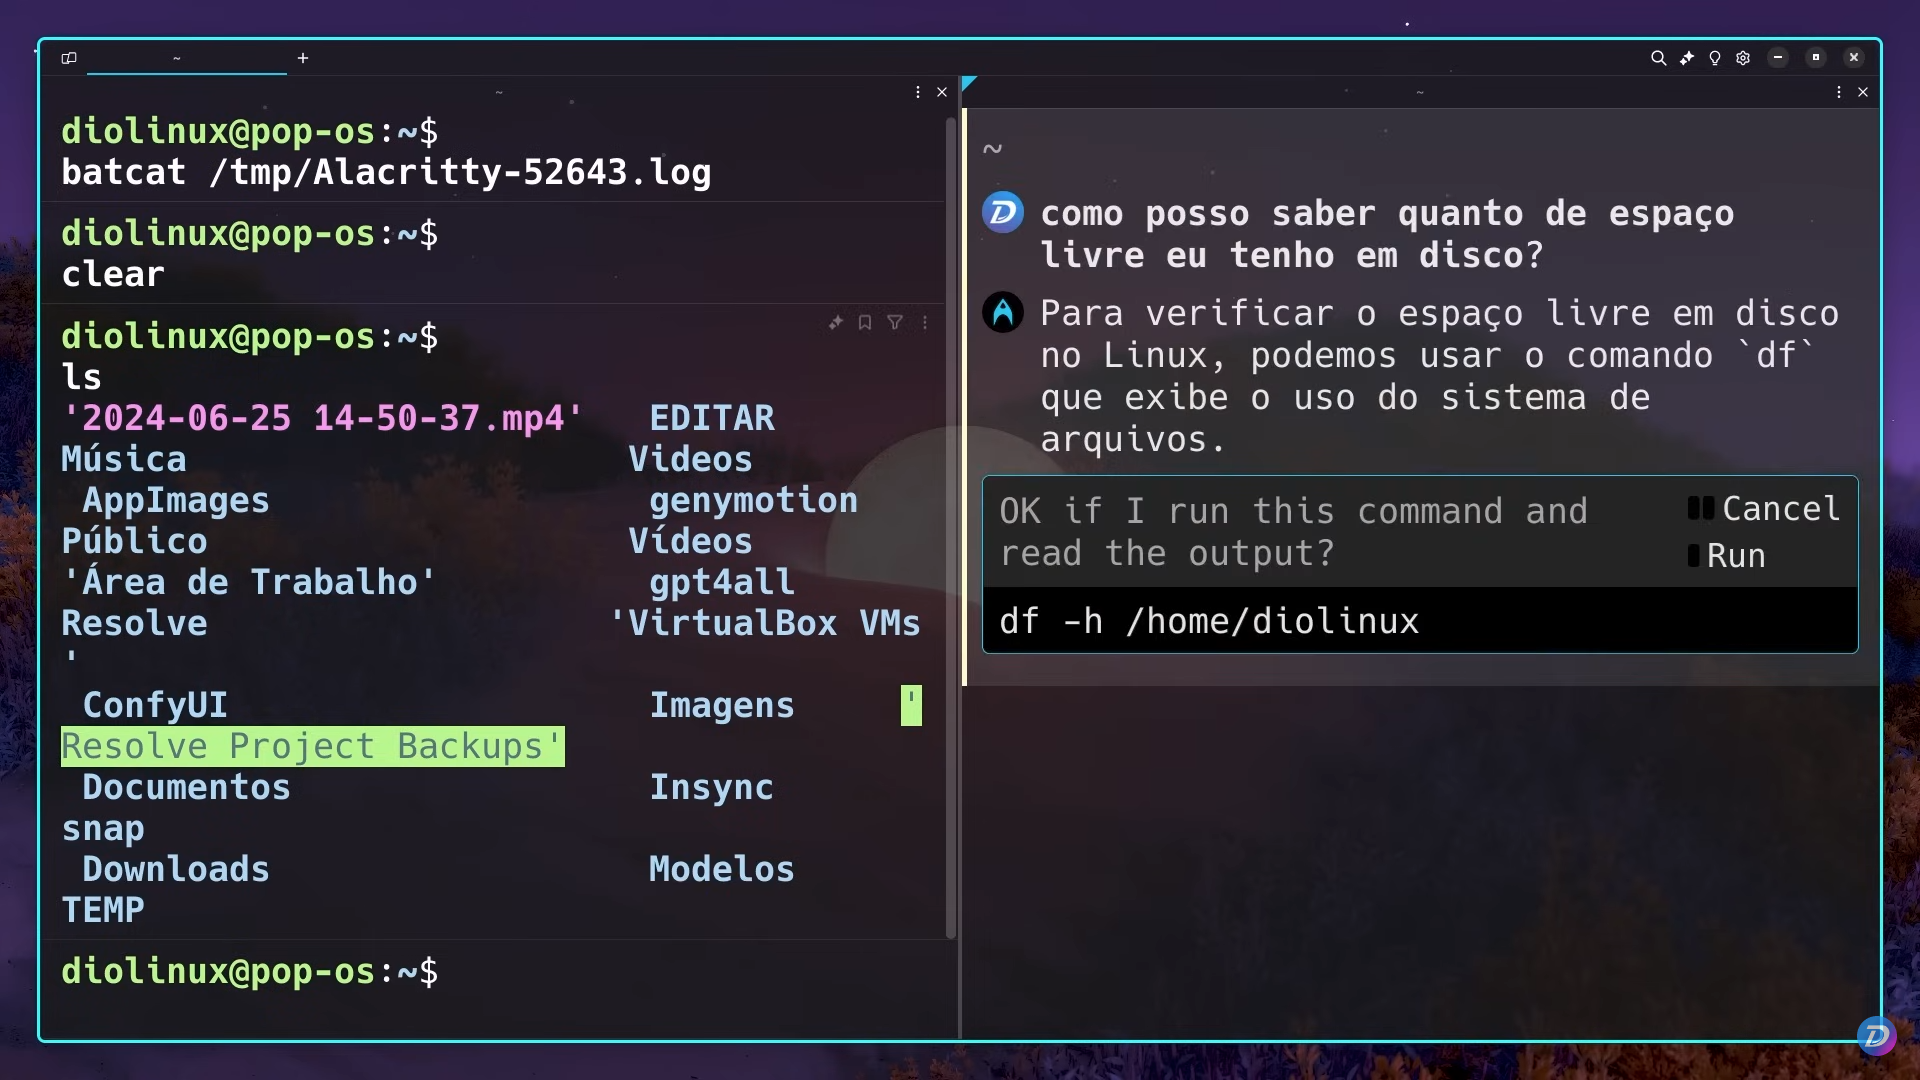Click the AI assistant avatar next to the answer
Image resolution: width=1920 pixels, height=1080 pixels.
pyautogui.click(x=1002, y=312)
